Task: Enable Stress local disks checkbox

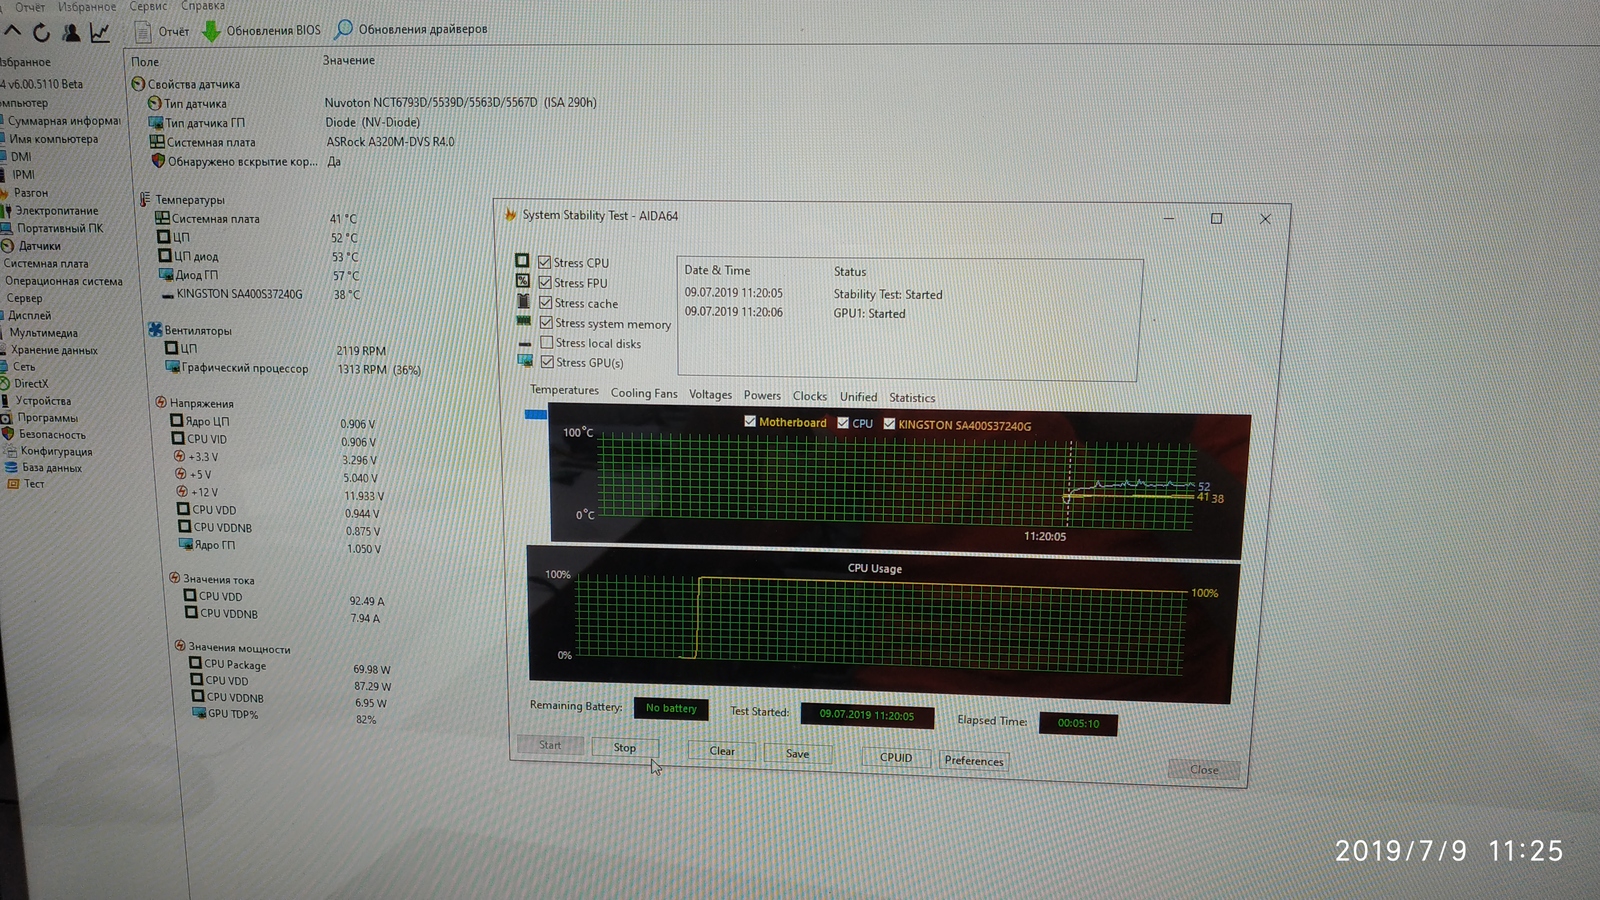Action: tap(547, 342)
